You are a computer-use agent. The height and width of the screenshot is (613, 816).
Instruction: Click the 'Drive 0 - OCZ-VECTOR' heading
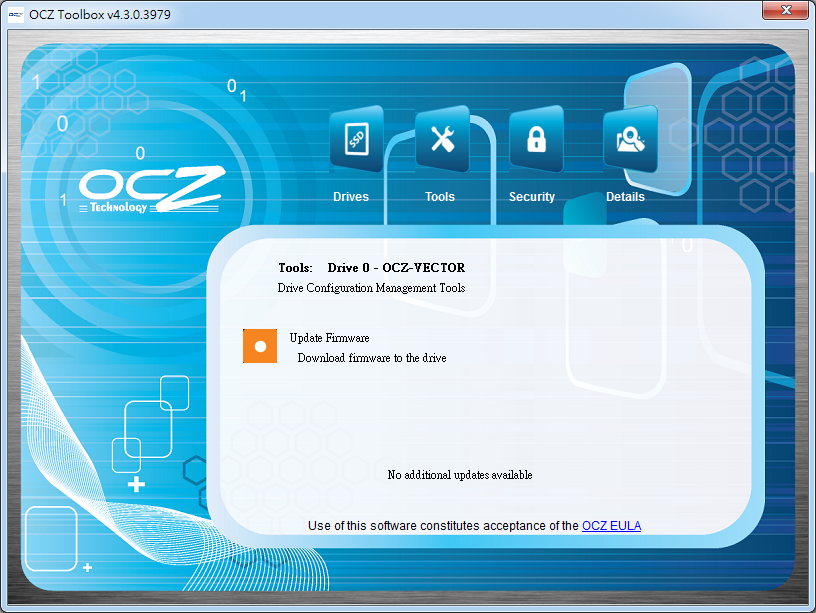pos(396,267)
